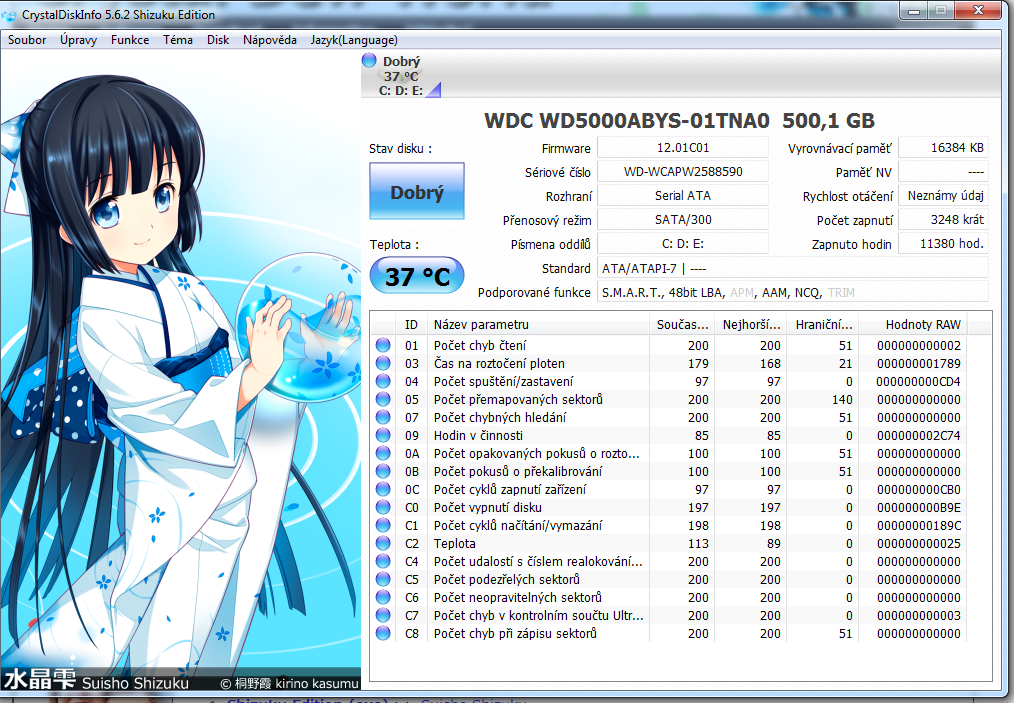Viewport: 1014px width, 703px height.
Task: Click the CrystalDiskInfo title bar app icon
Action: pyautogui.click(x=9, y=14)
